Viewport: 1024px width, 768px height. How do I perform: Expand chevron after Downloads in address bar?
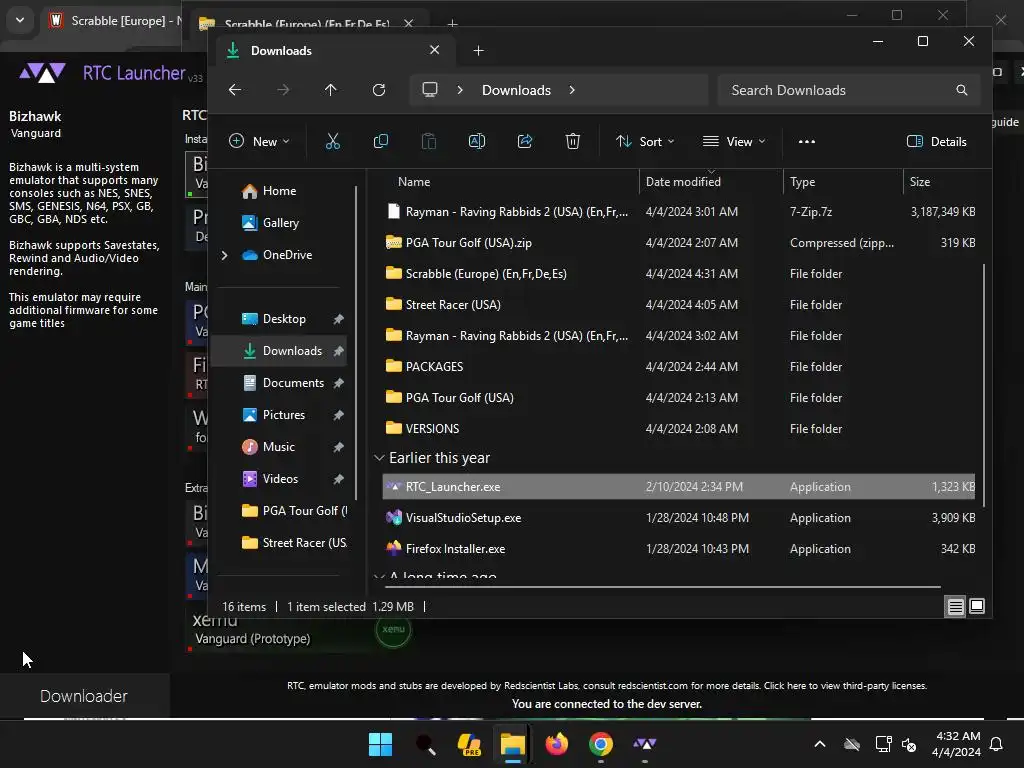(572, 90)
